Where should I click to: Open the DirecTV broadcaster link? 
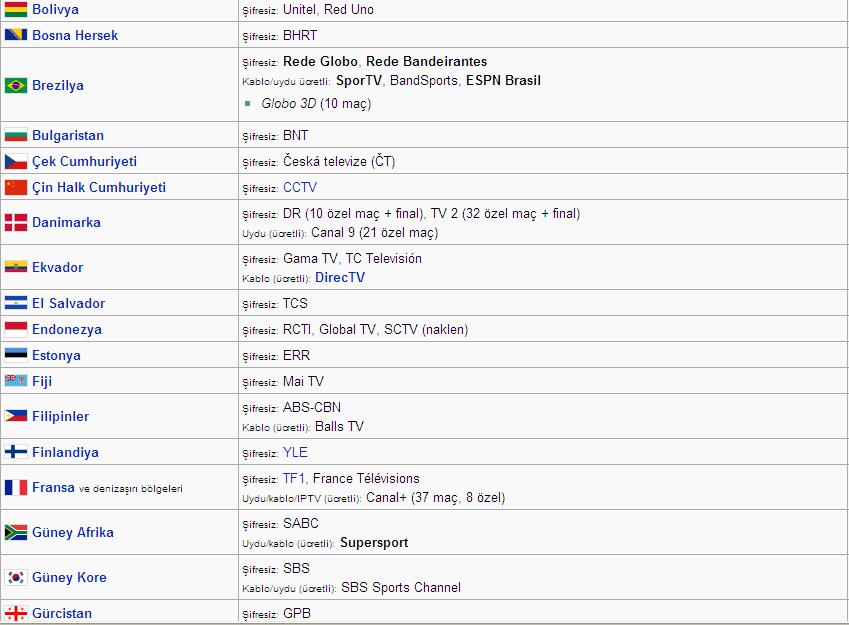(x=340, y=277)
